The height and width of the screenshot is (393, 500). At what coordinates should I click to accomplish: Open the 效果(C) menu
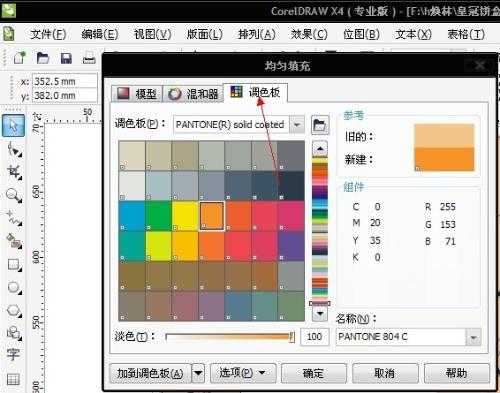tap(309, 34)
